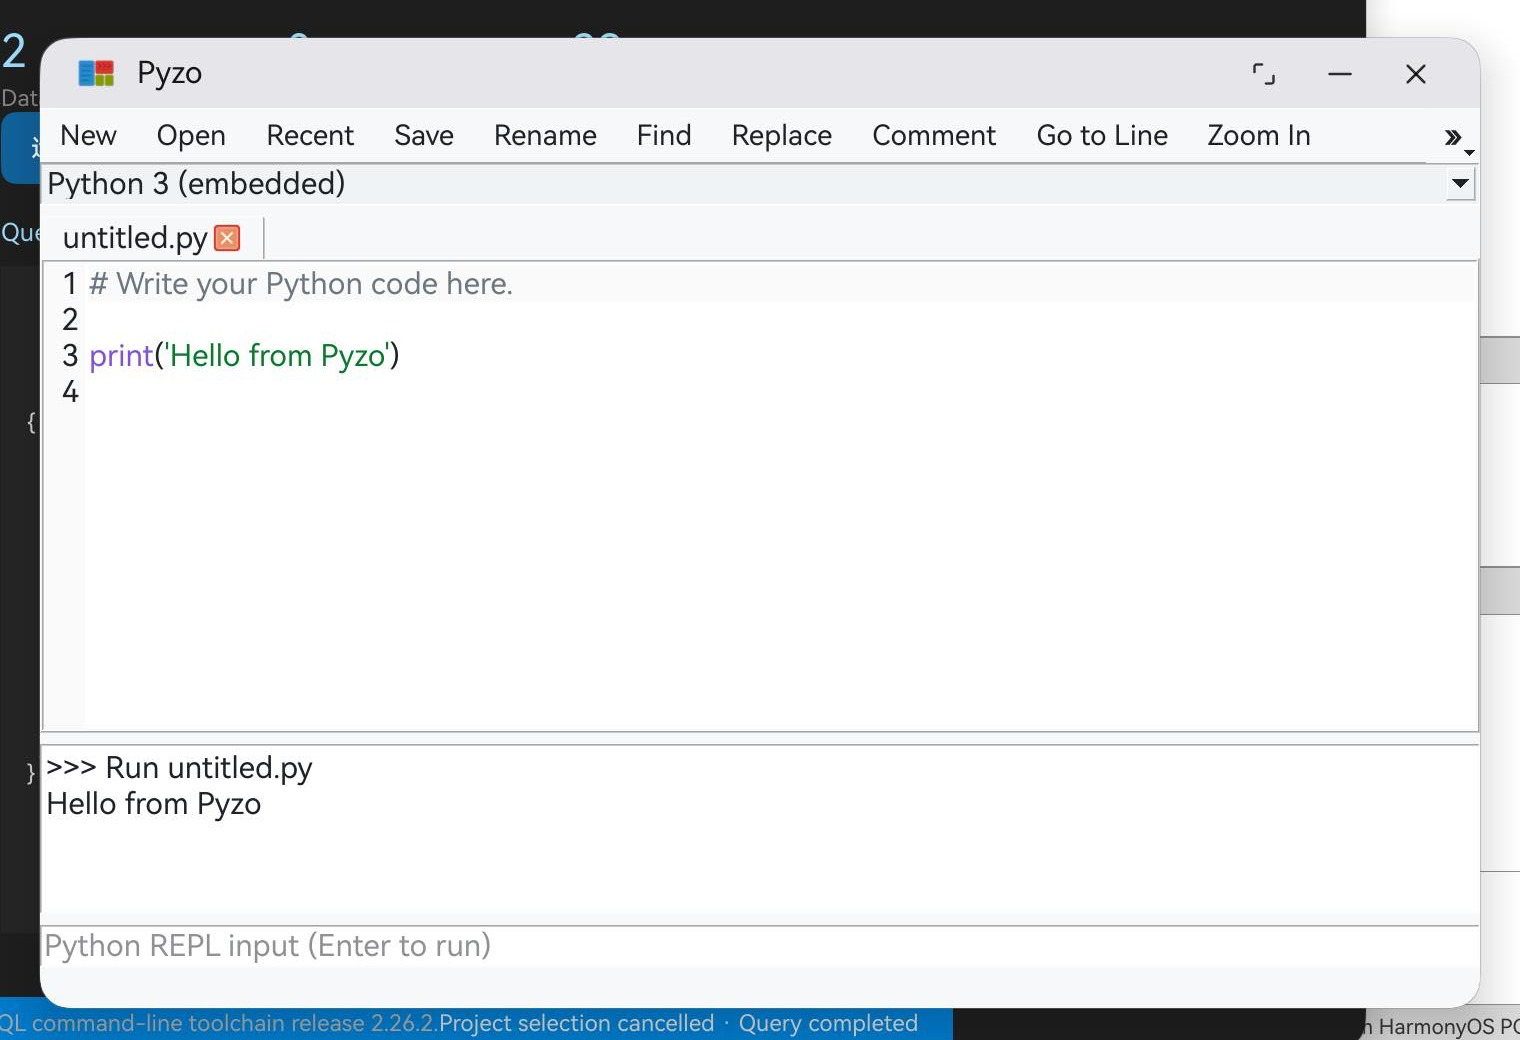Click 'Project selection cancelled' status text
1520x1040 pixels.
(x=577, y=1023)
